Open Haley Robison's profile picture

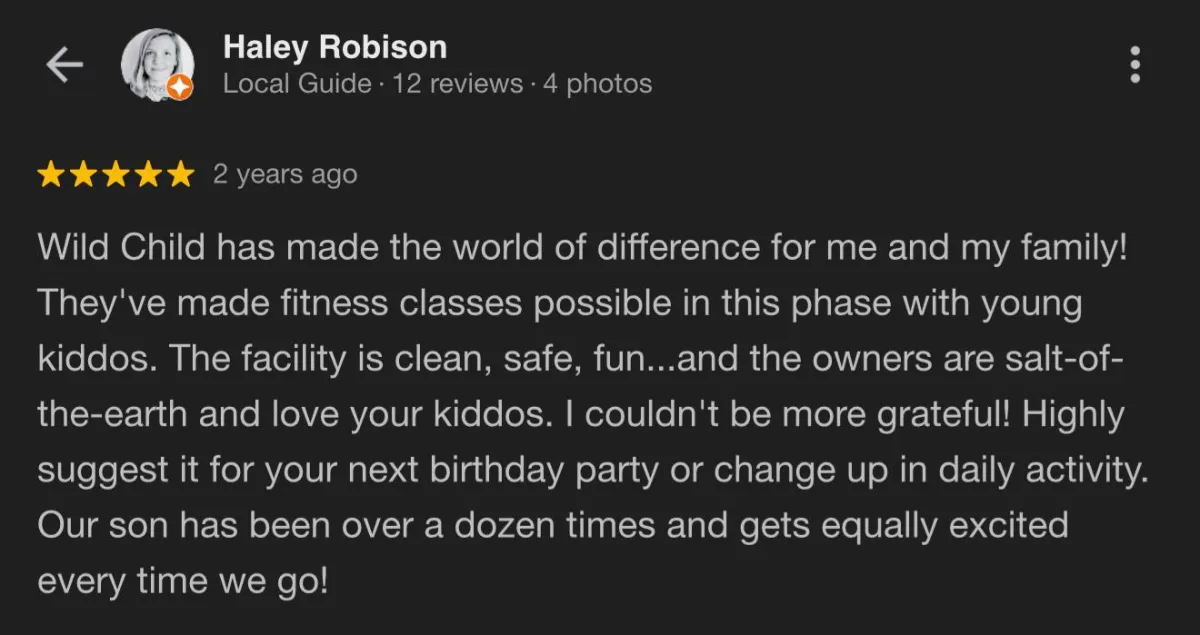(x=156, y=64)
